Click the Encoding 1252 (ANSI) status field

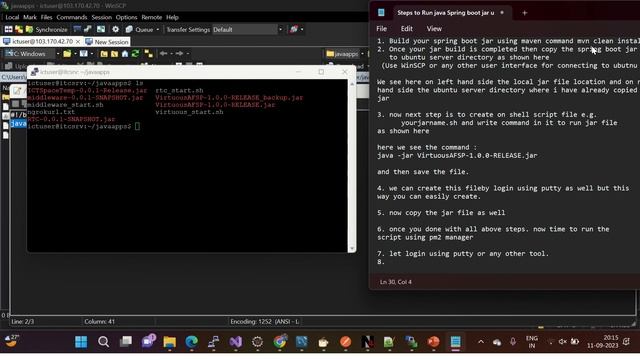pyautogui.click(x=264, y=322)
